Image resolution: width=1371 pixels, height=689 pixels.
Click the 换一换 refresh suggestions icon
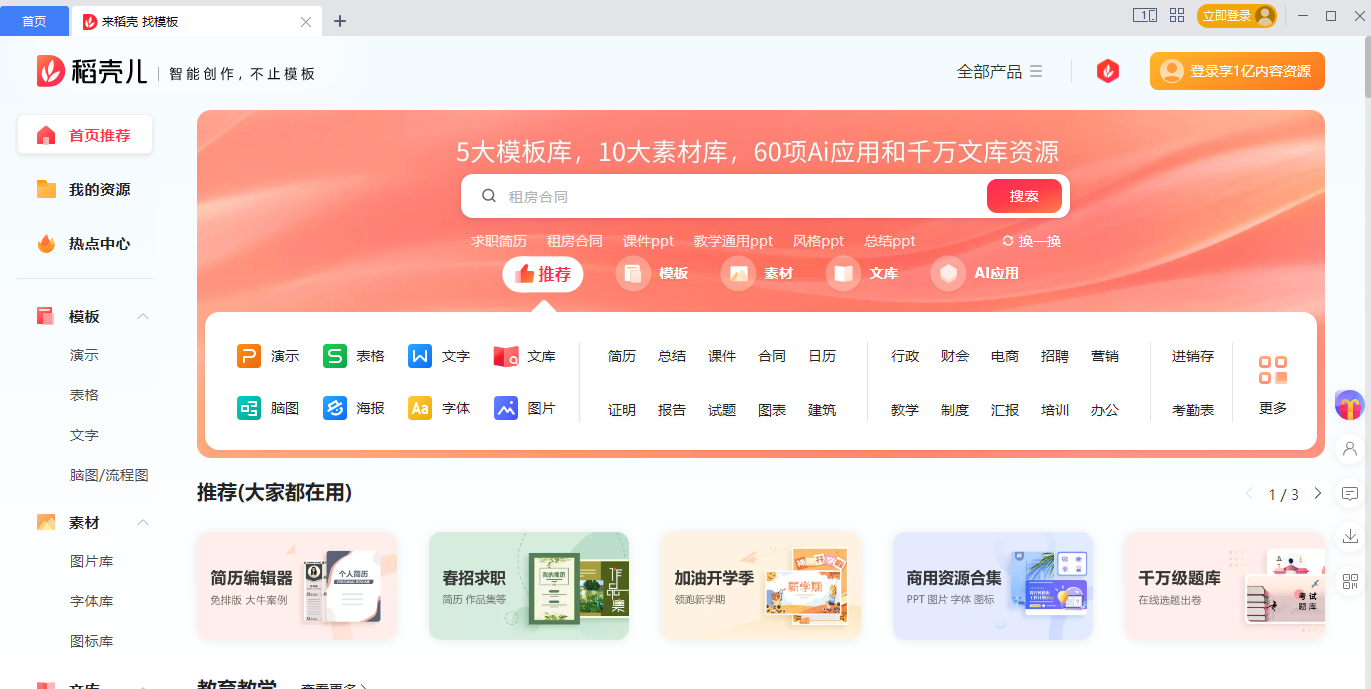(1008, 241)
